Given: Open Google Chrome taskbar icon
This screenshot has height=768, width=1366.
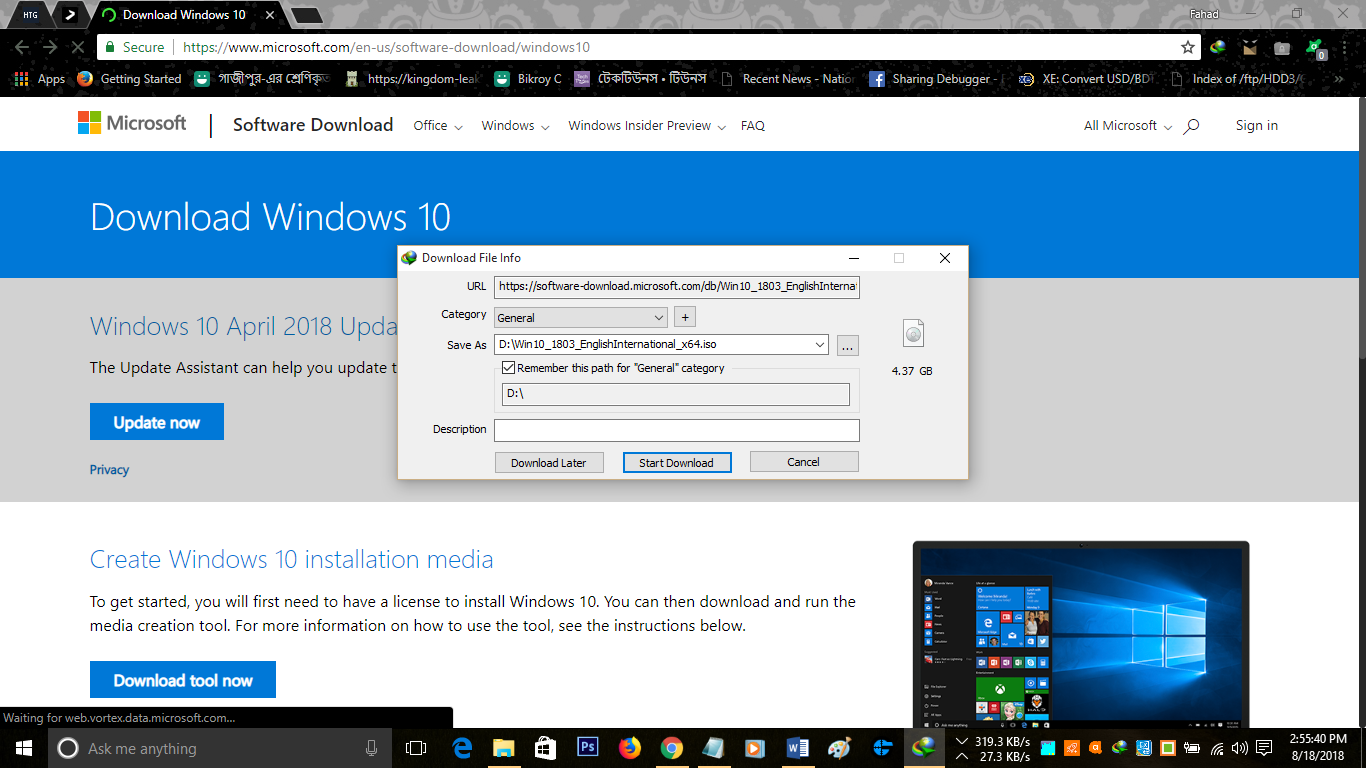Looking at the screenshot, I should [x=671, y=747].
